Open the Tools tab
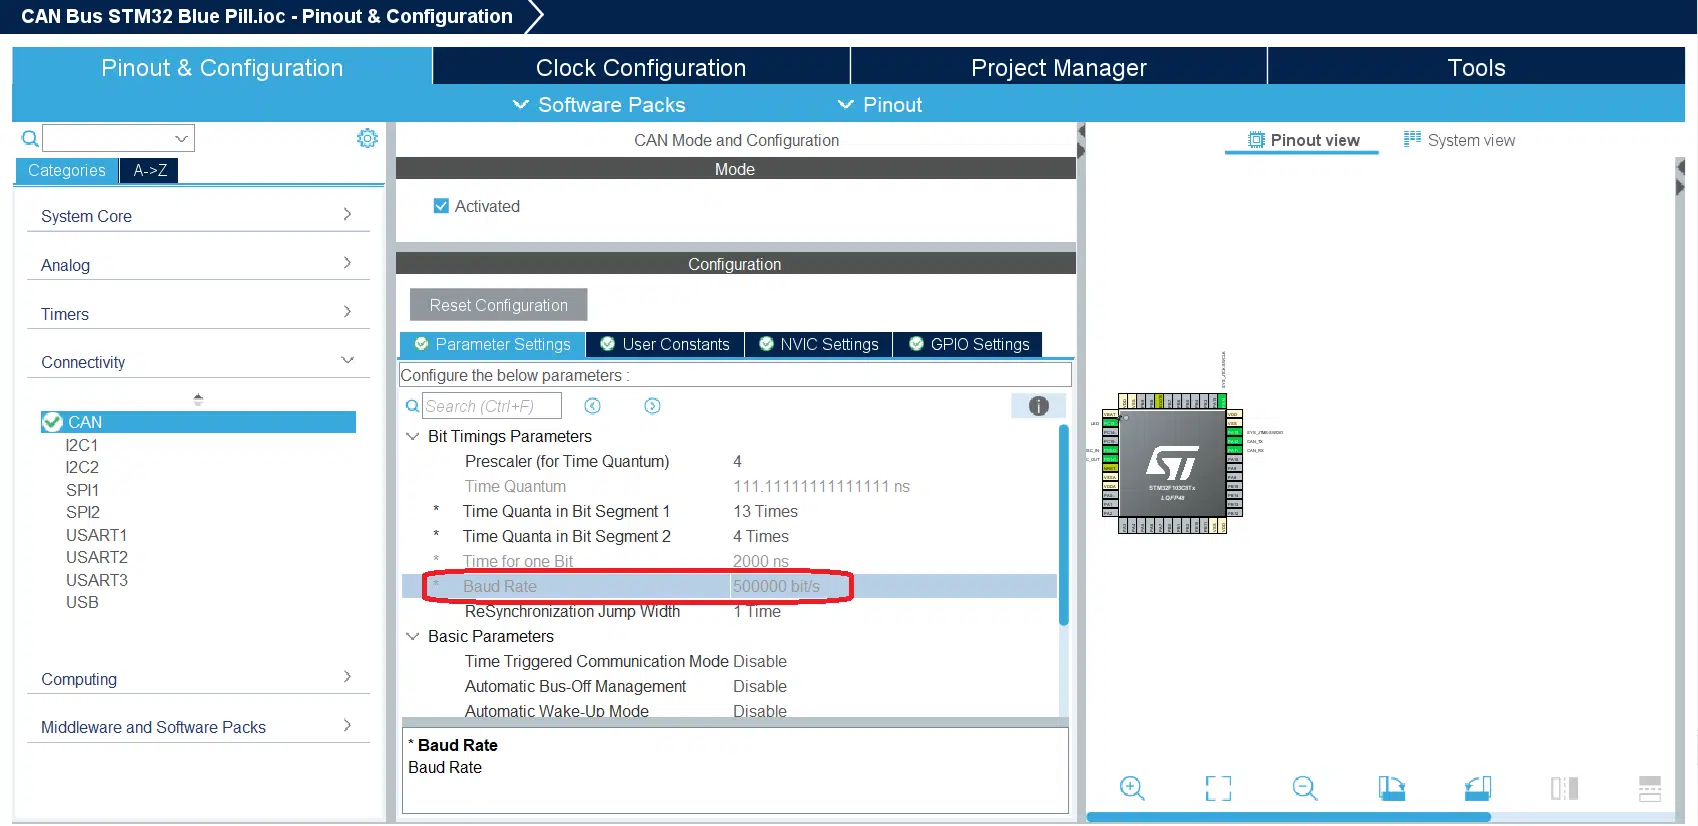This screenshot has height=826, width=1698. click(x=1476, y=67)
